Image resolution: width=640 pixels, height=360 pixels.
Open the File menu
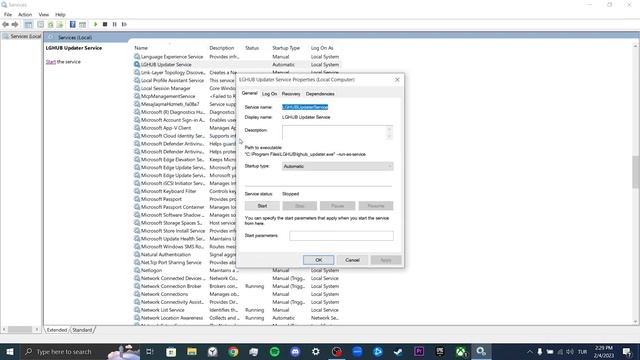click(x=8, y=15)
